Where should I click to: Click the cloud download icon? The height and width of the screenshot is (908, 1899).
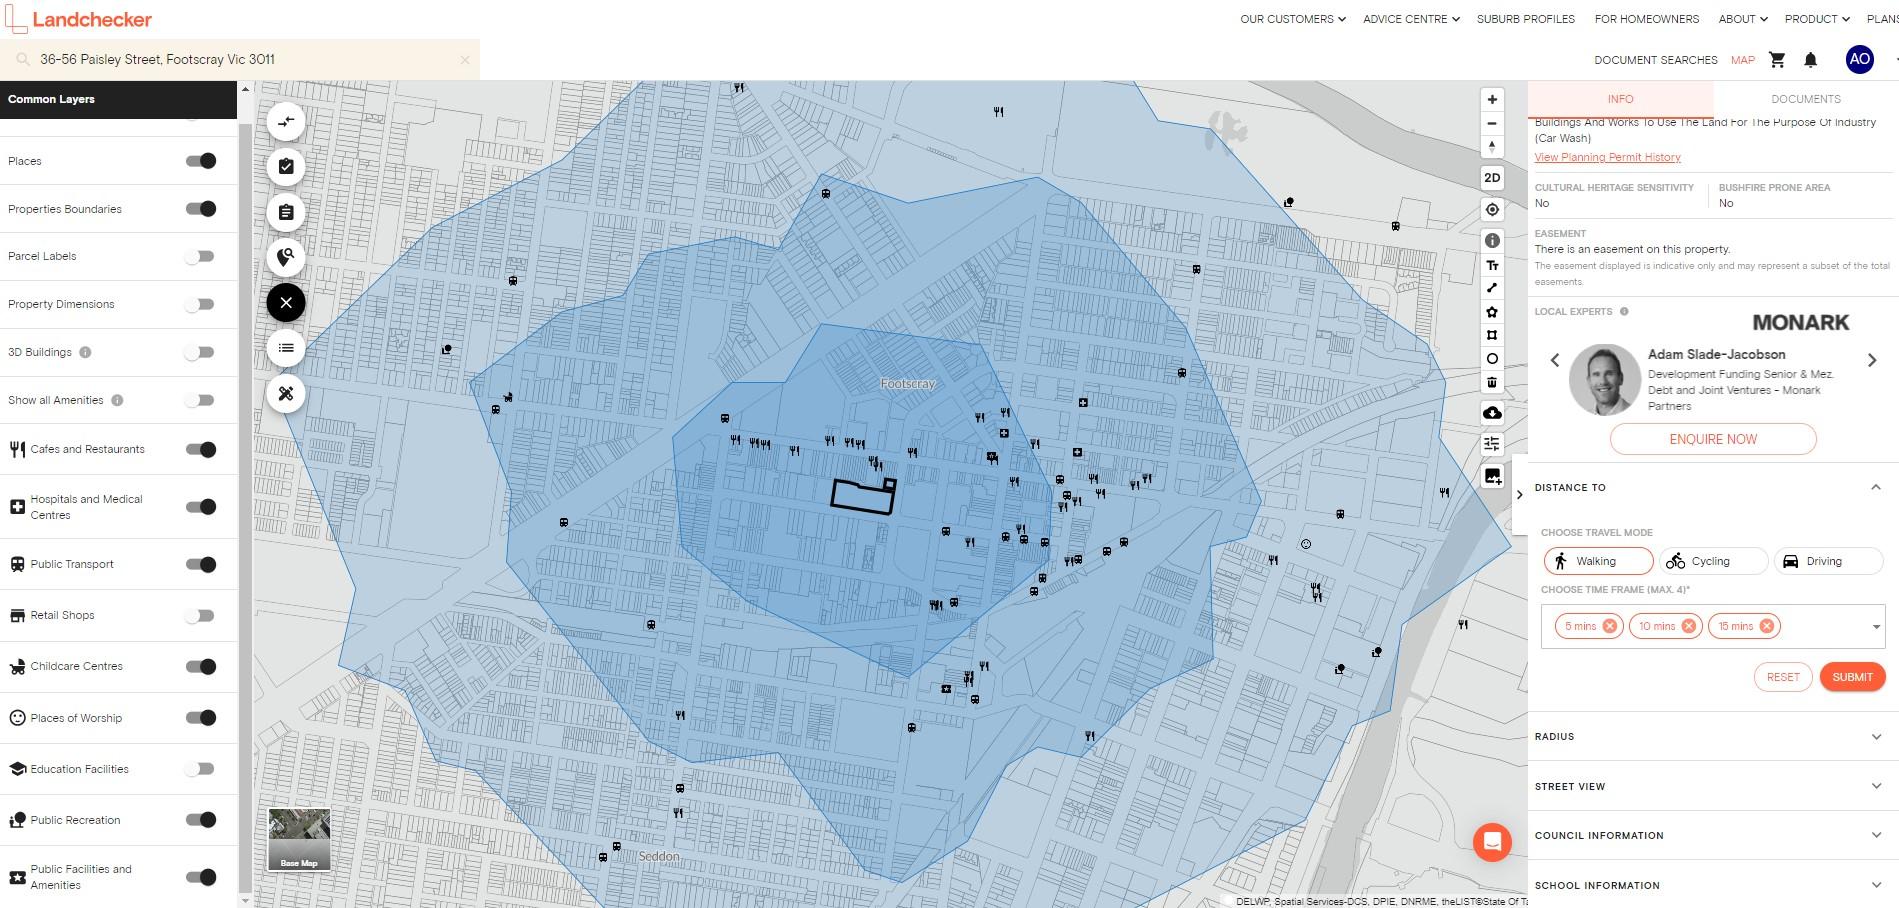[1492, 413]
